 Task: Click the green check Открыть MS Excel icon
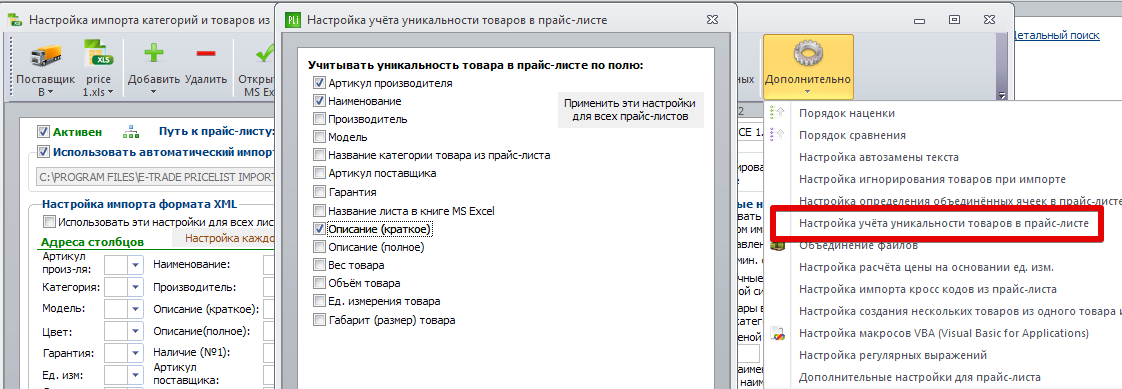265,54
